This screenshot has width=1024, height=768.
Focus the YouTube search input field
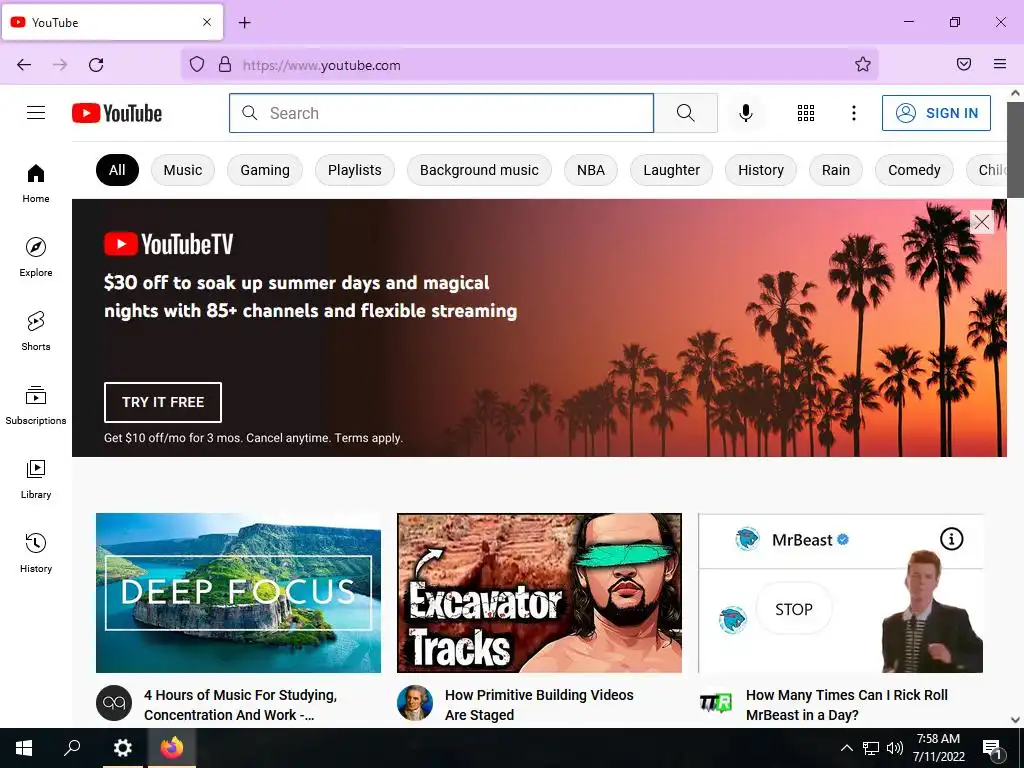(x=441, y=113)
